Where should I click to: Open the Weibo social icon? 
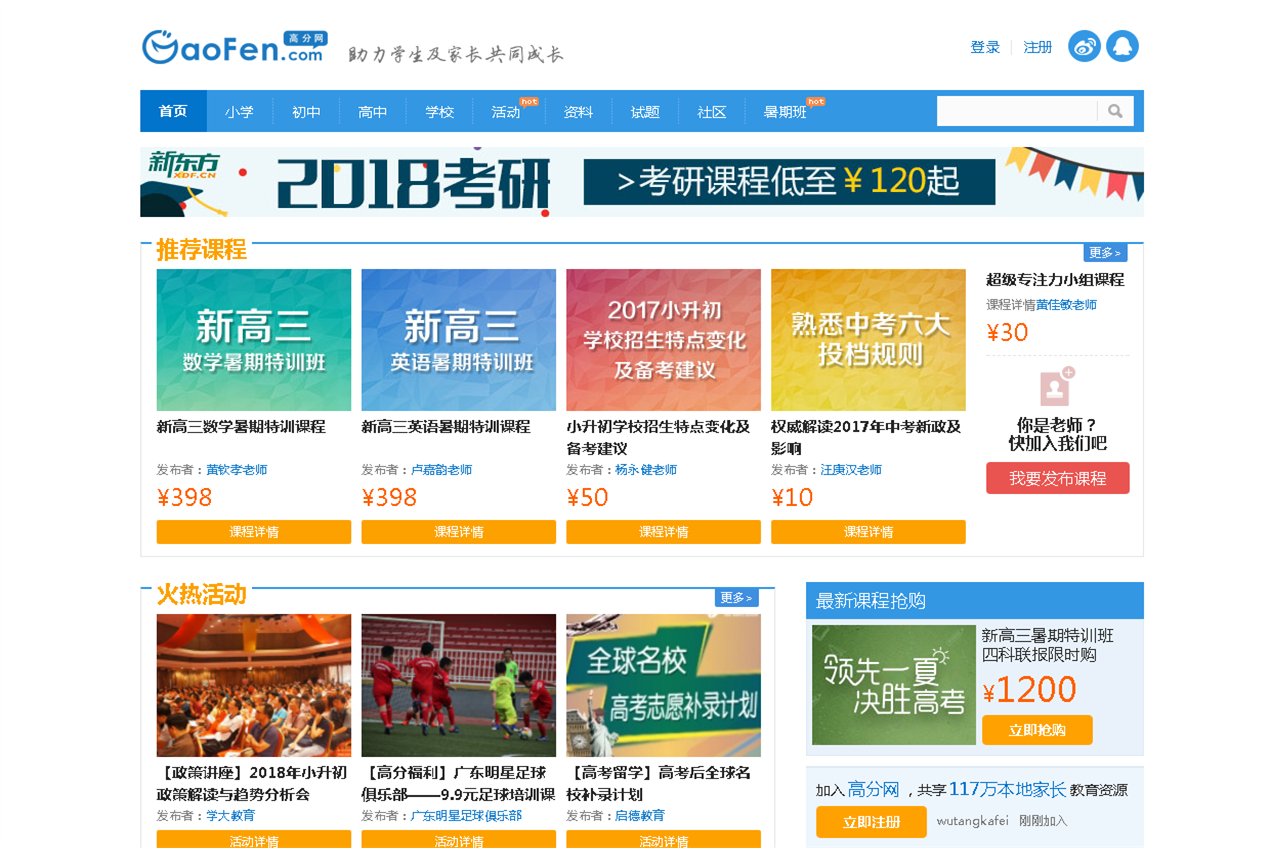click(x=1084, y=46)
